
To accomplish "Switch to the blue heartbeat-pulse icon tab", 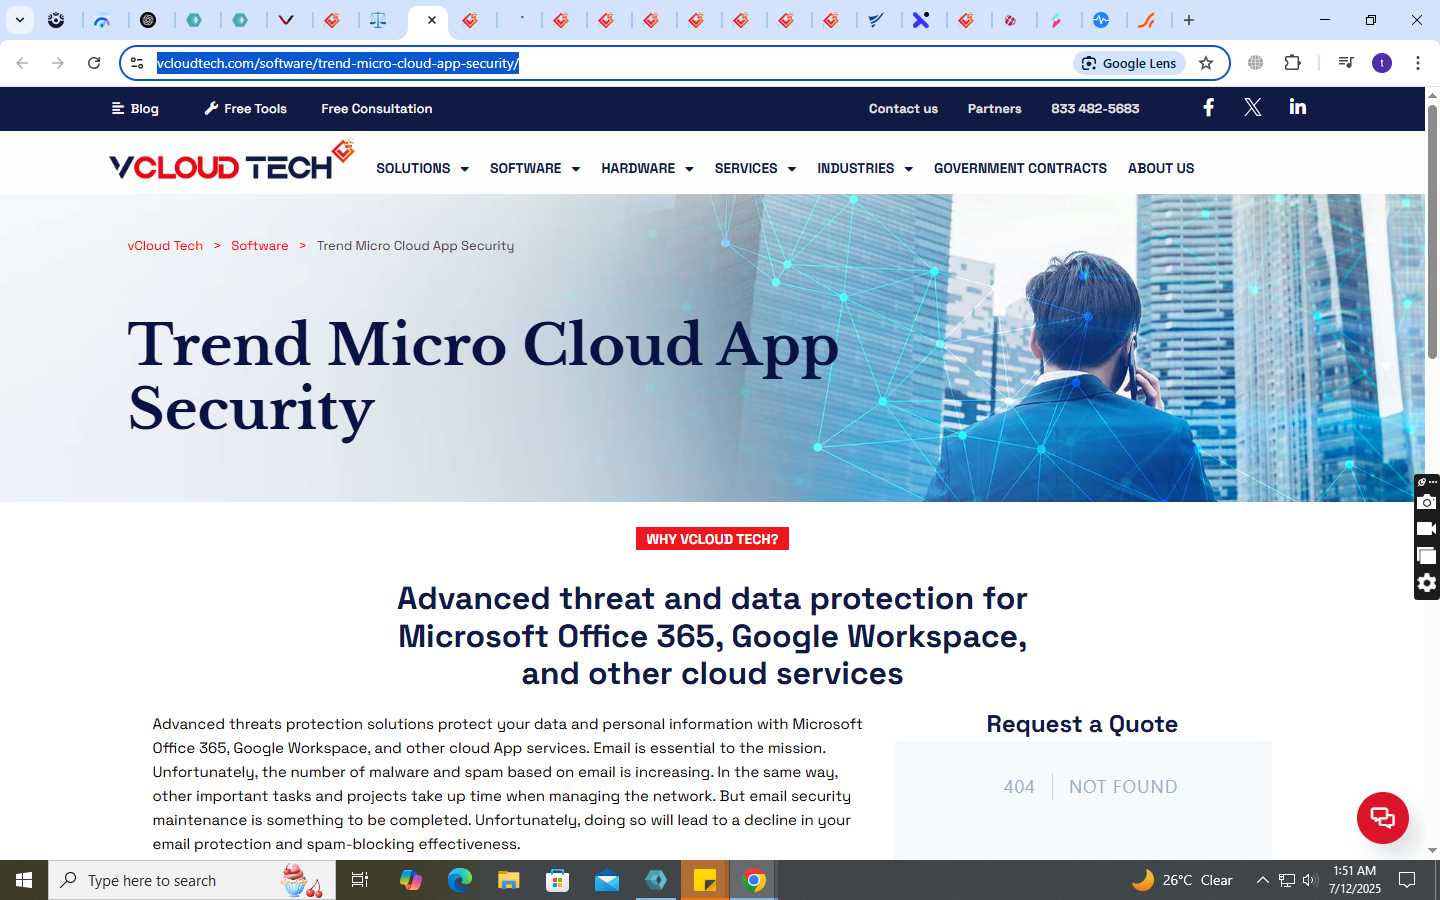I will click(1101, 20).
